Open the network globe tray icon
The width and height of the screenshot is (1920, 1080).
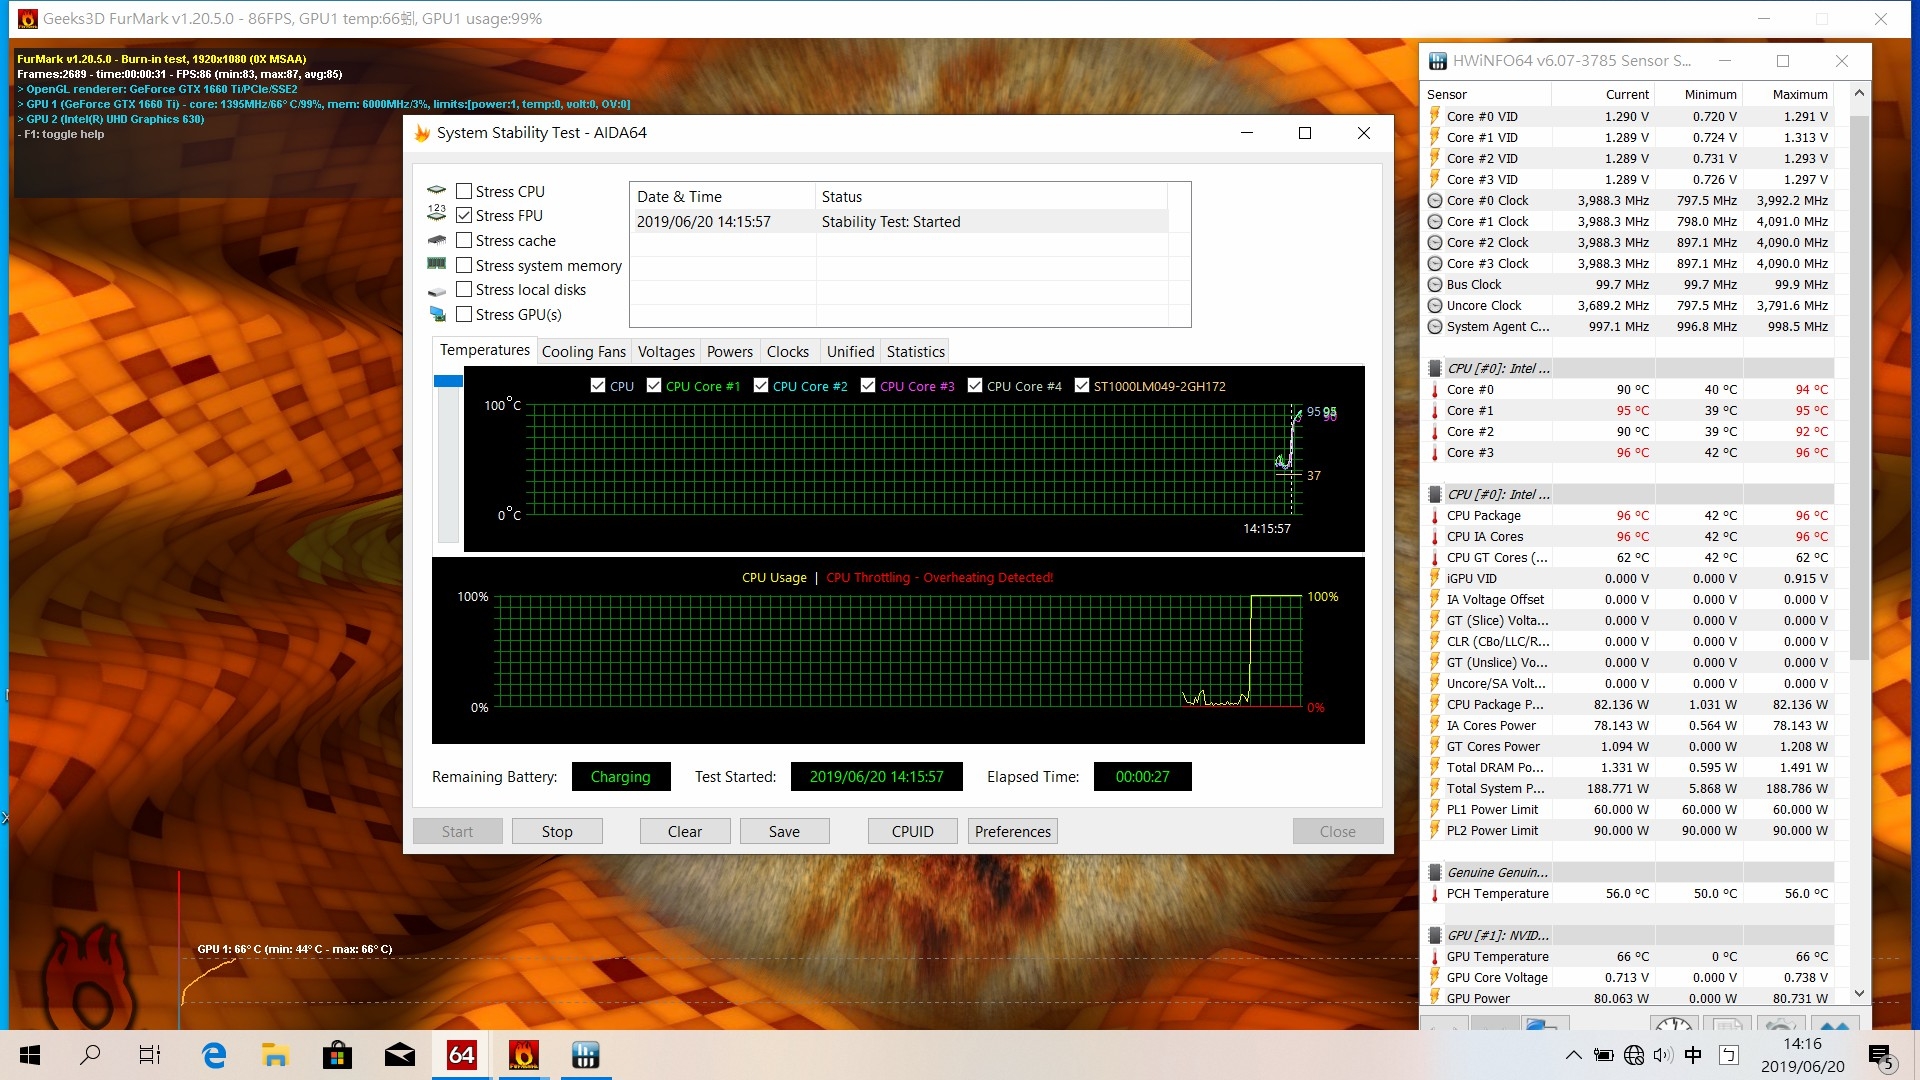1634,1055
